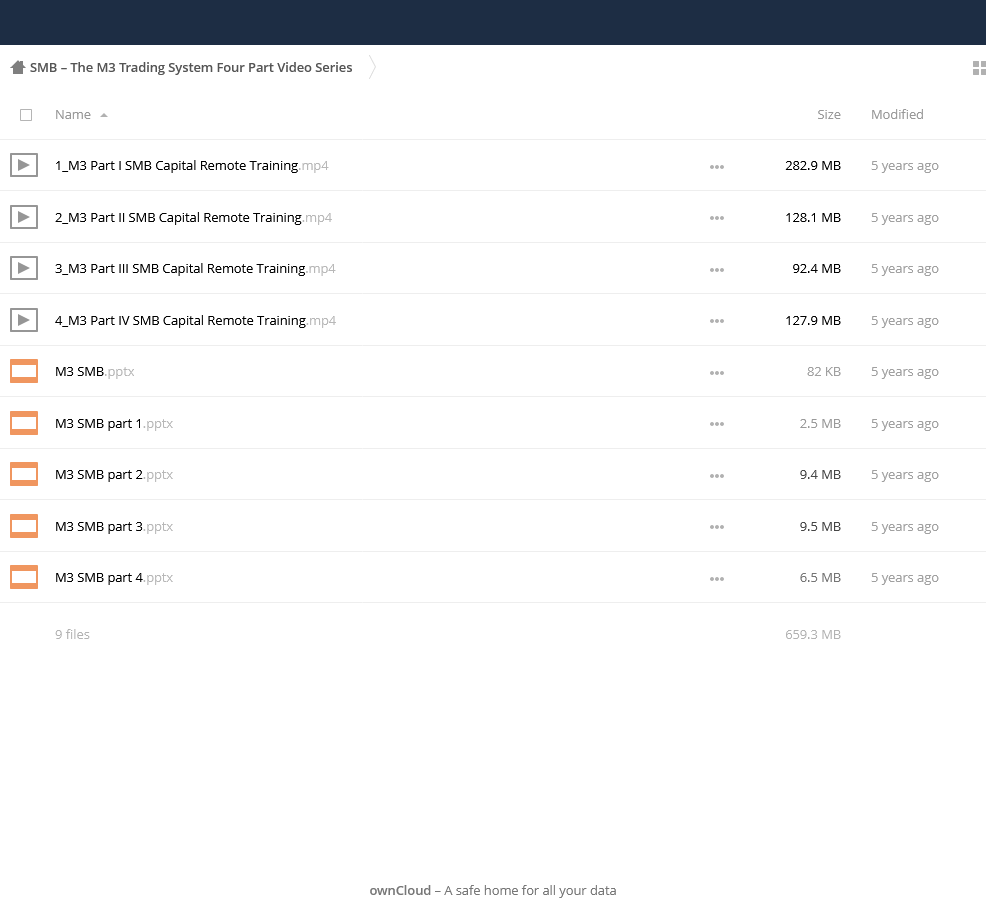Open more actions for M3 SMB part 1.pptx
This screenshot has width=986, height=920.
(717, 424)
